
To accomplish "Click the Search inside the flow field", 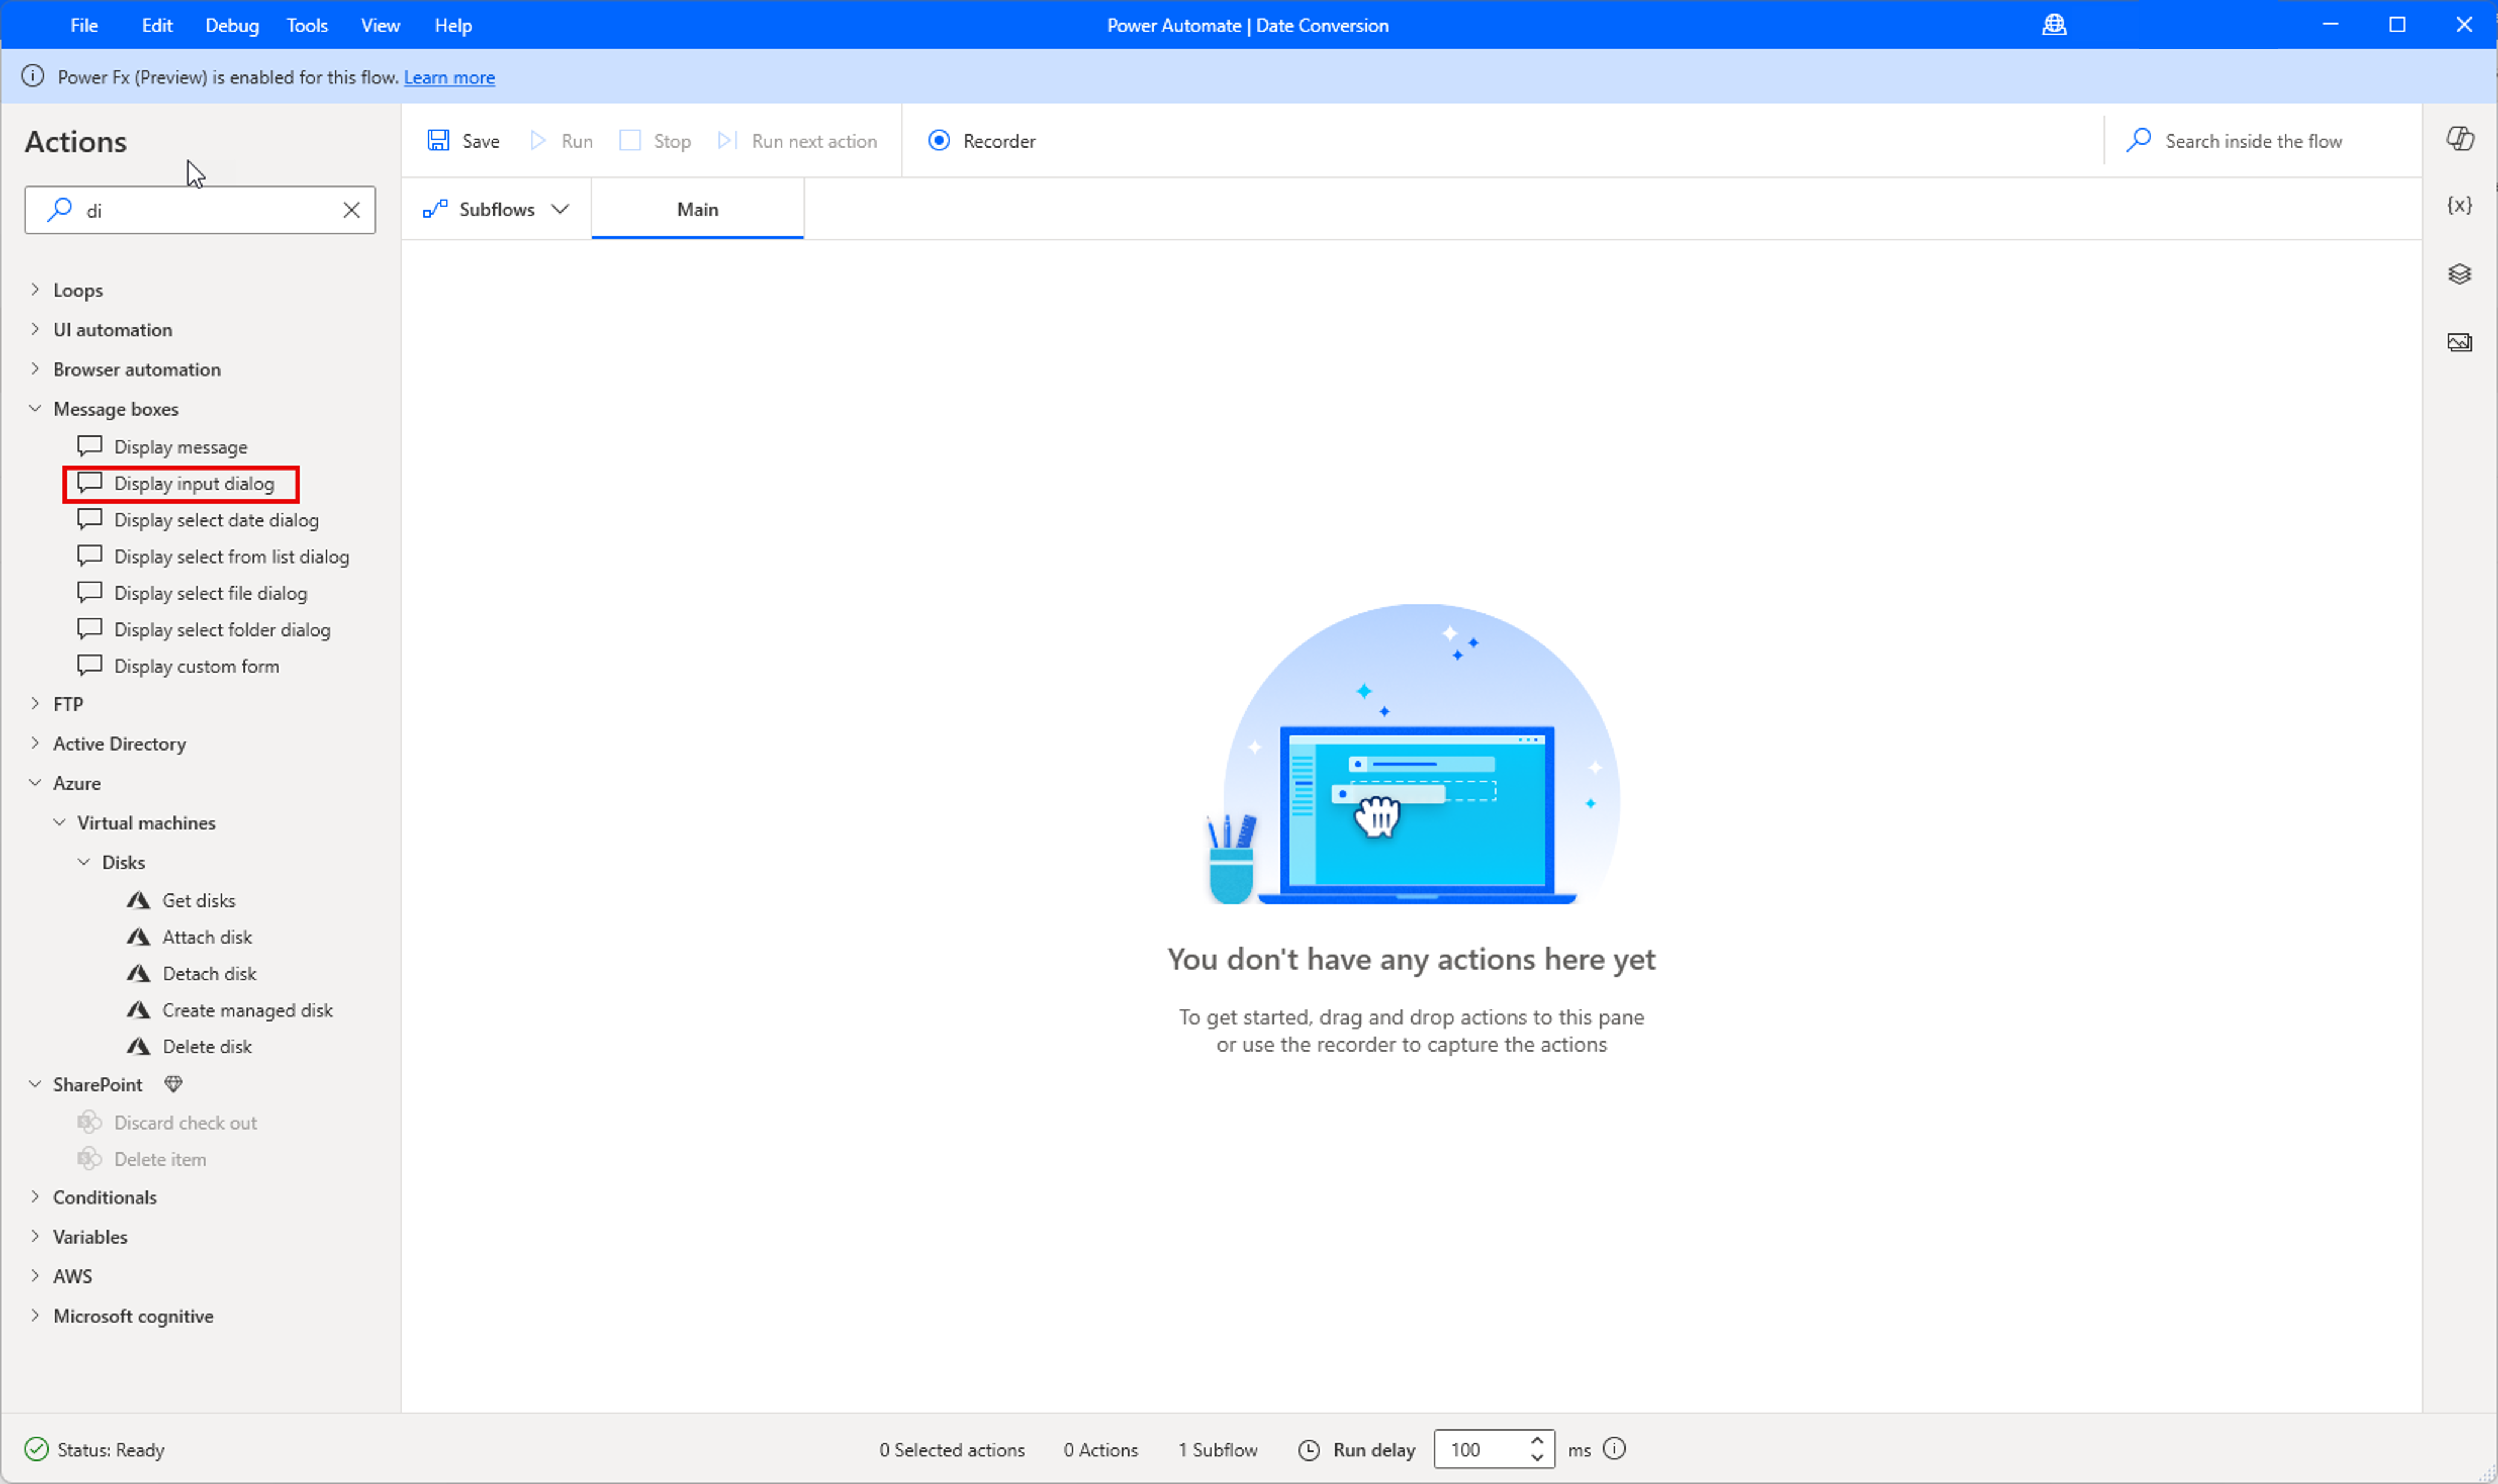I will 2252,141.
